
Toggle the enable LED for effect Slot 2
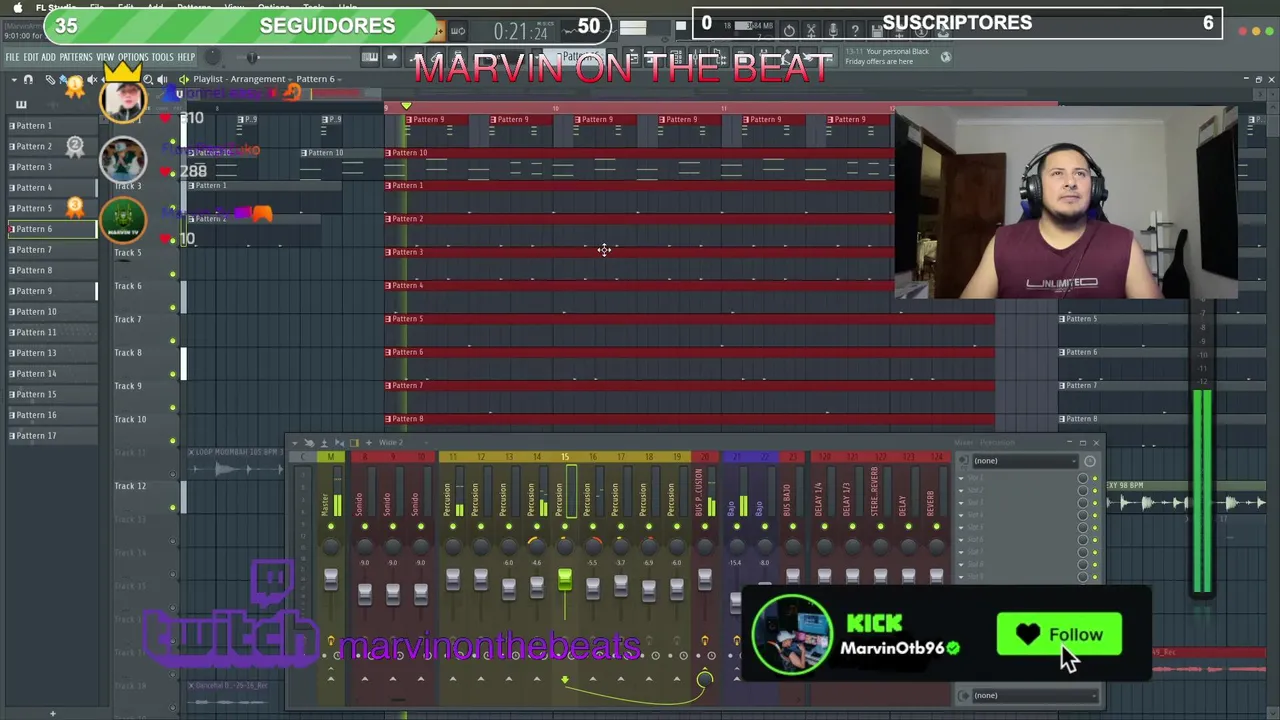tap(1094, 491)
